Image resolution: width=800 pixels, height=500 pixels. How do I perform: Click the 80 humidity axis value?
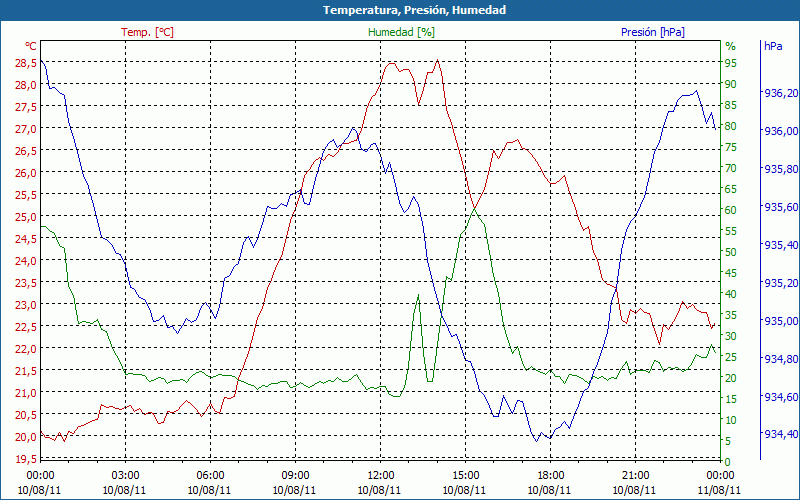tap(731, 126)
